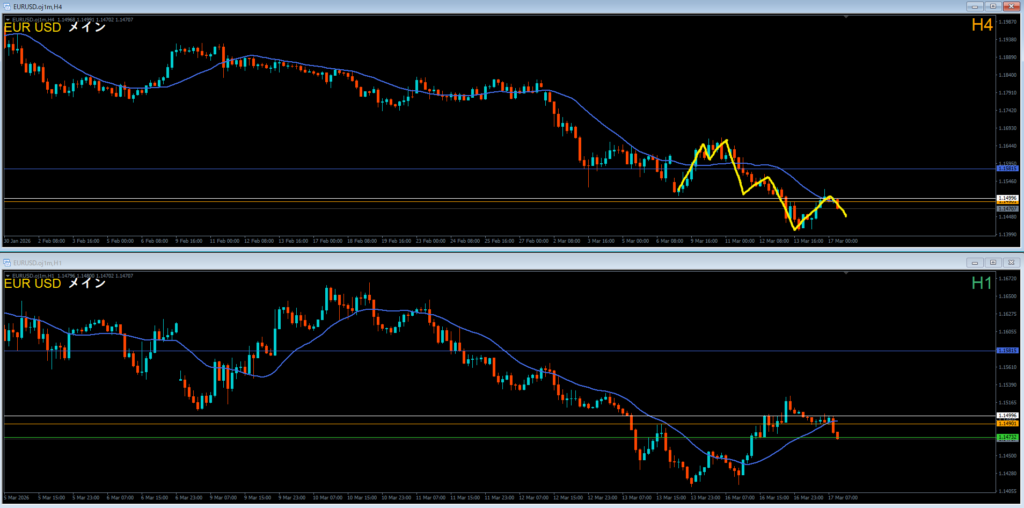Image resolution: width=1024 pixels, height=508 pixels.
Task: Select the white 1.14996 price label on H4 chart
Action: click(1007, 199)
